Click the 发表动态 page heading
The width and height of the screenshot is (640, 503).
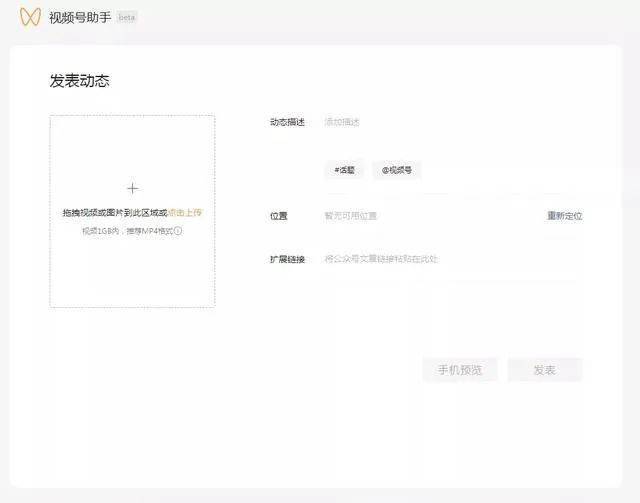pos(79,81)
